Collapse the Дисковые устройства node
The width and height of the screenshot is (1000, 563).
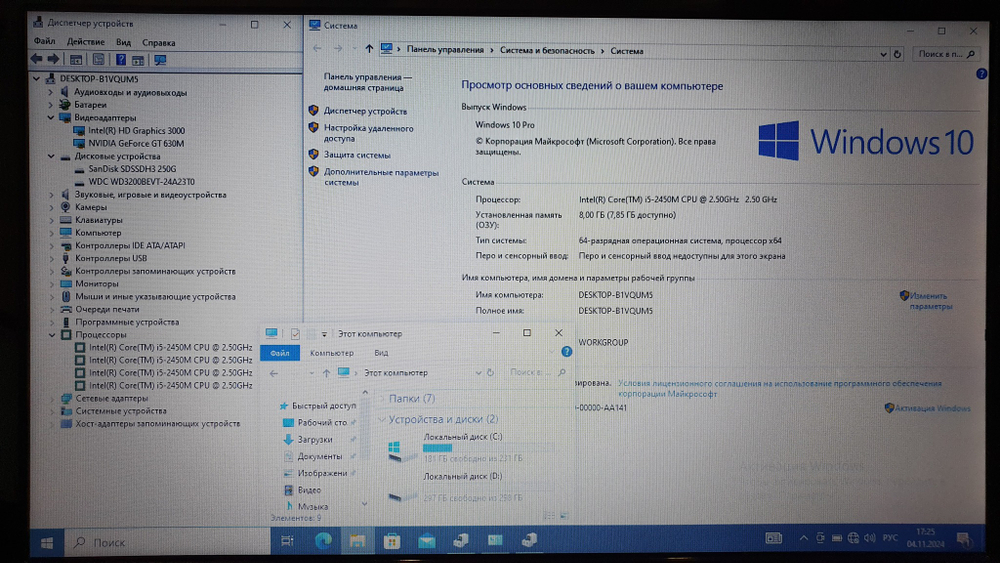coord(51,156)
